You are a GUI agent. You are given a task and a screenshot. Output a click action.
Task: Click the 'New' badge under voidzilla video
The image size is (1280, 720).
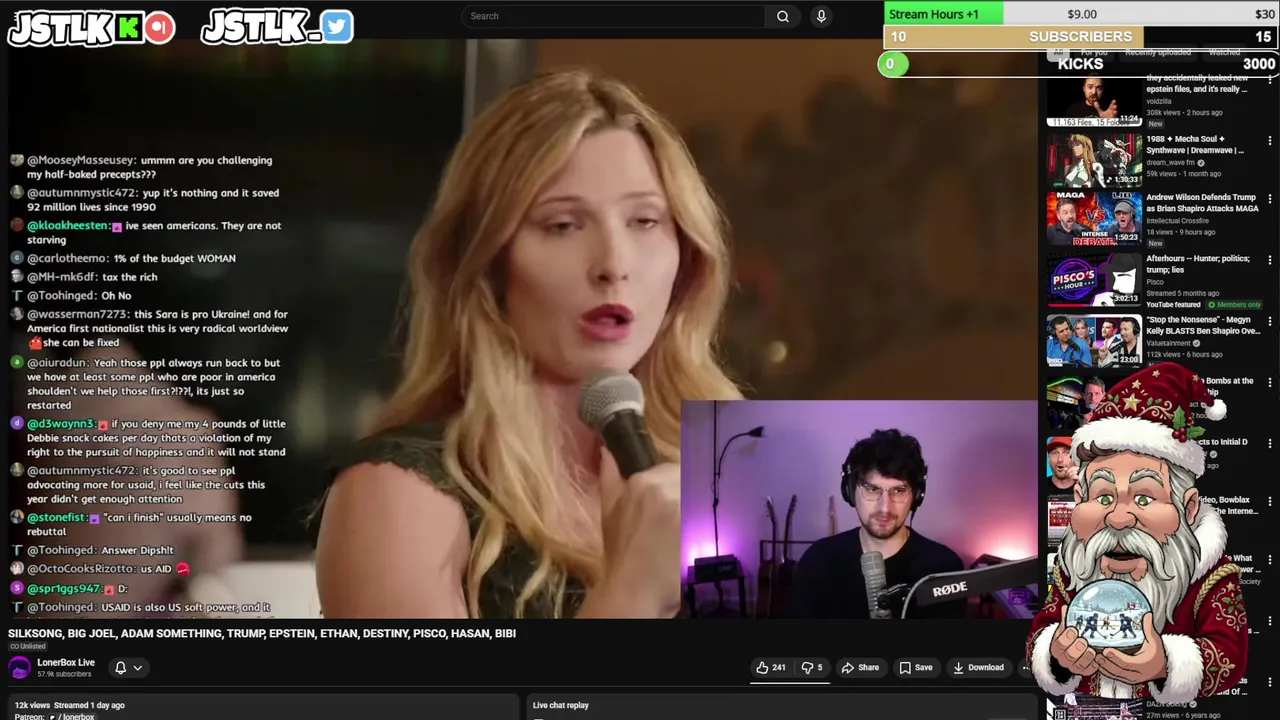(1155, 123)
